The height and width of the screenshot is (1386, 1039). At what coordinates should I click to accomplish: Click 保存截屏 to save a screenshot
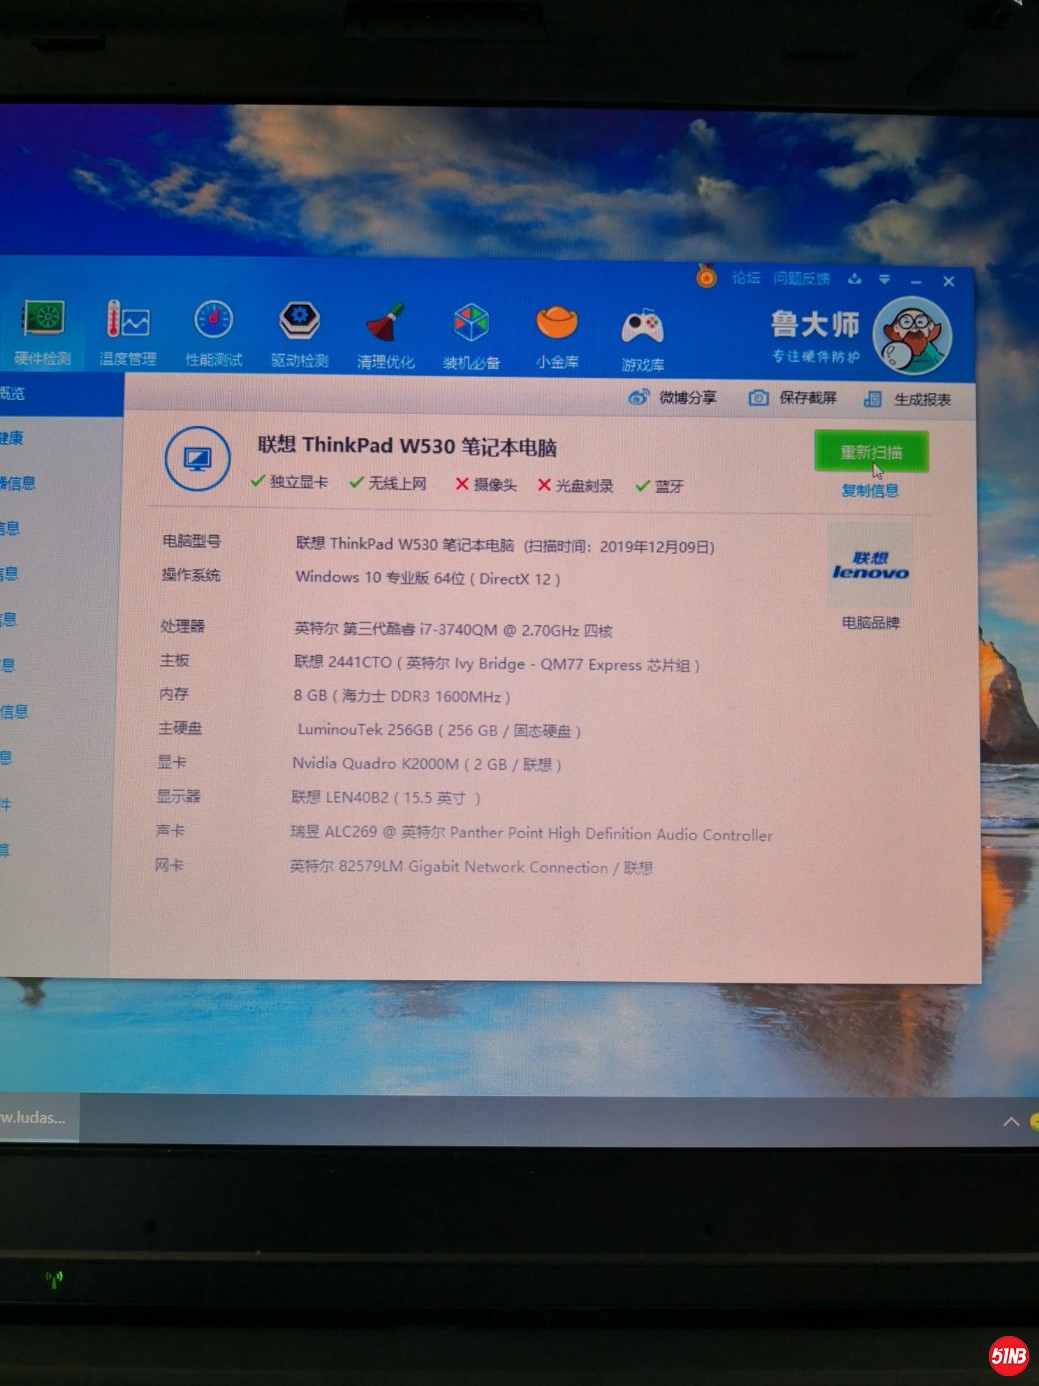793,398
